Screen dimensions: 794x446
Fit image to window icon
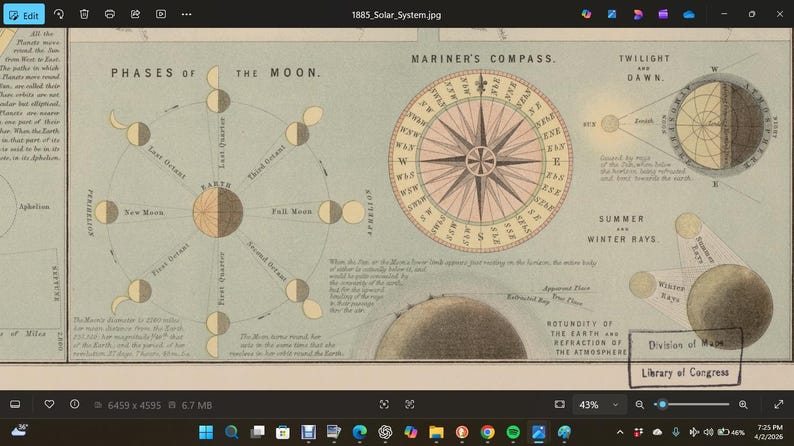pos(560,404)
